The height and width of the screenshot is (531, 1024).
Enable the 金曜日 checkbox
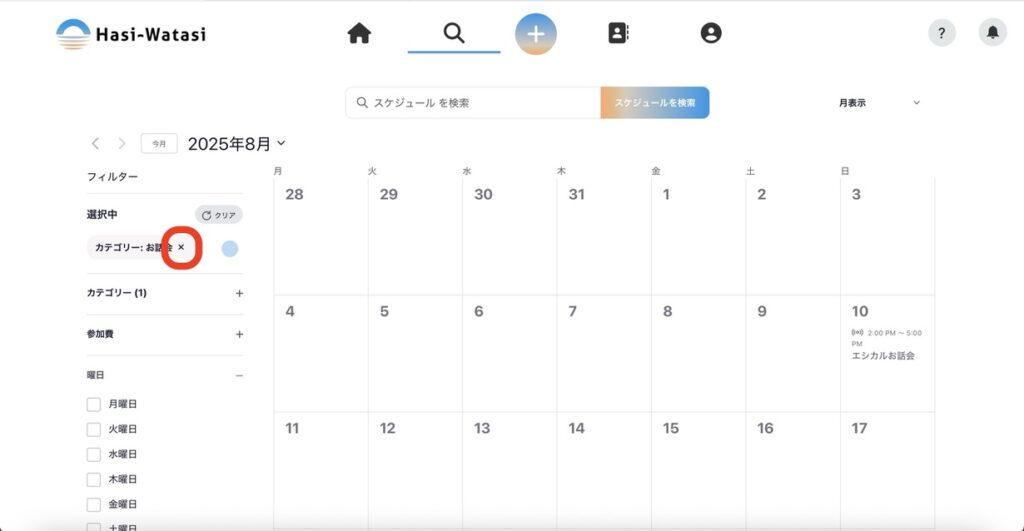pyautogui.click(x=94, y=504)
